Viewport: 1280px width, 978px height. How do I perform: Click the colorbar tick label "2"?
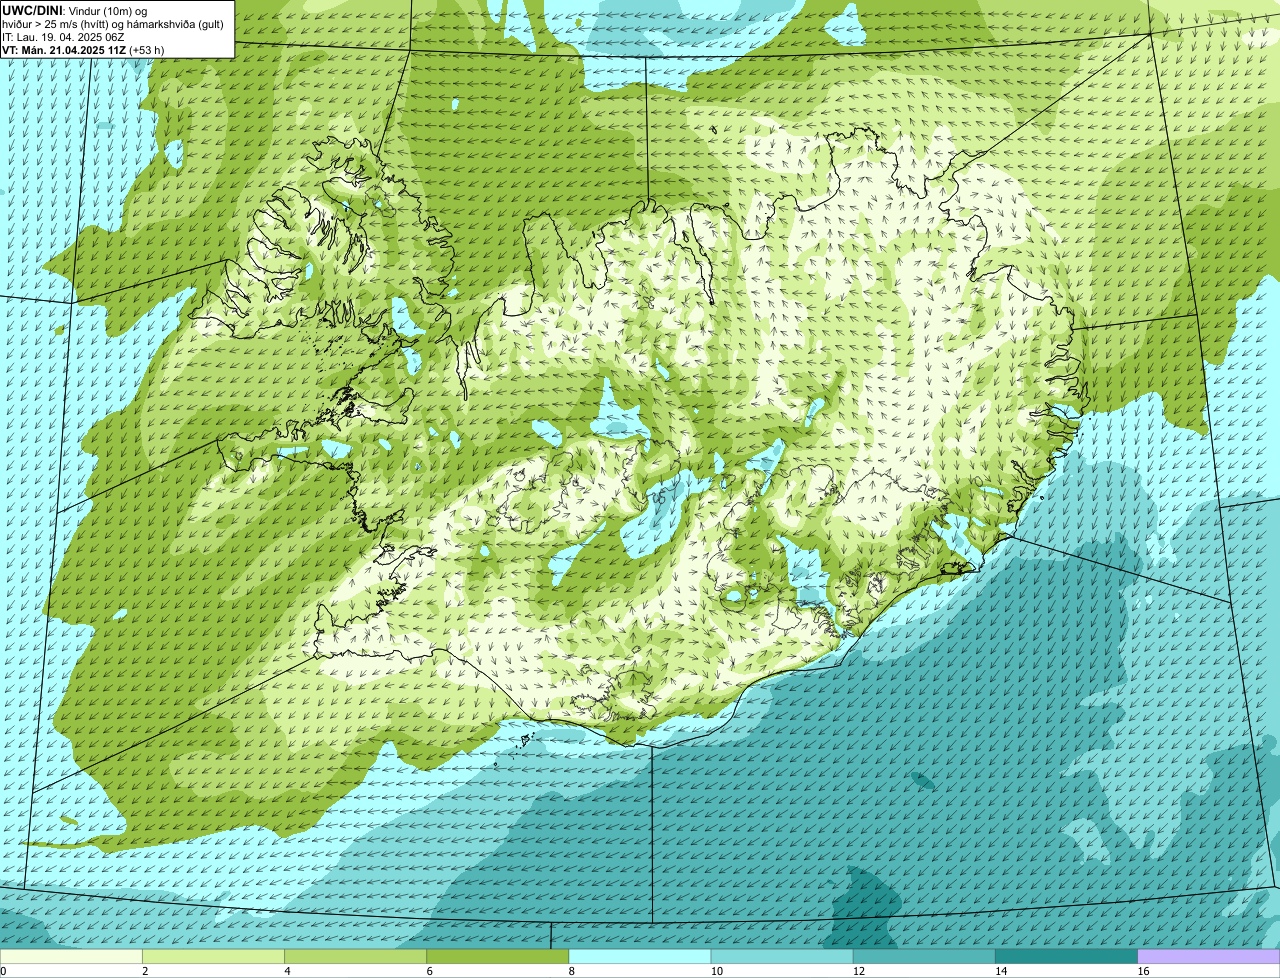[145, 971]
